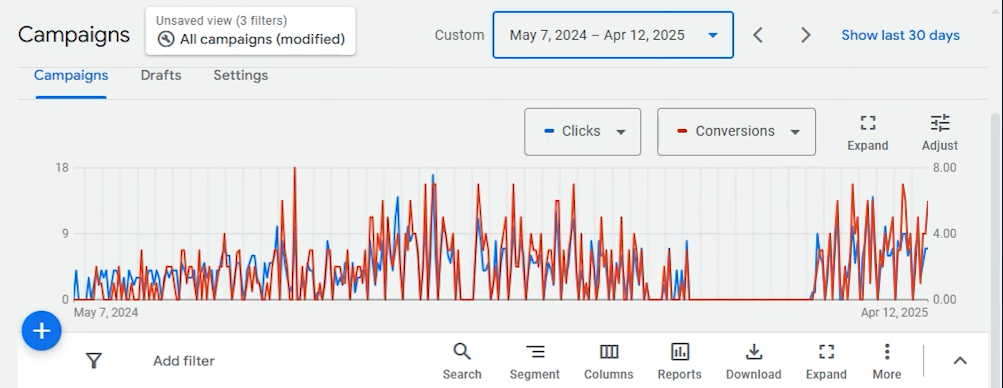This screenshot has width=1003, height=388.
Task: Switch to the Drafts tab
Action: [x=161, y=75]
